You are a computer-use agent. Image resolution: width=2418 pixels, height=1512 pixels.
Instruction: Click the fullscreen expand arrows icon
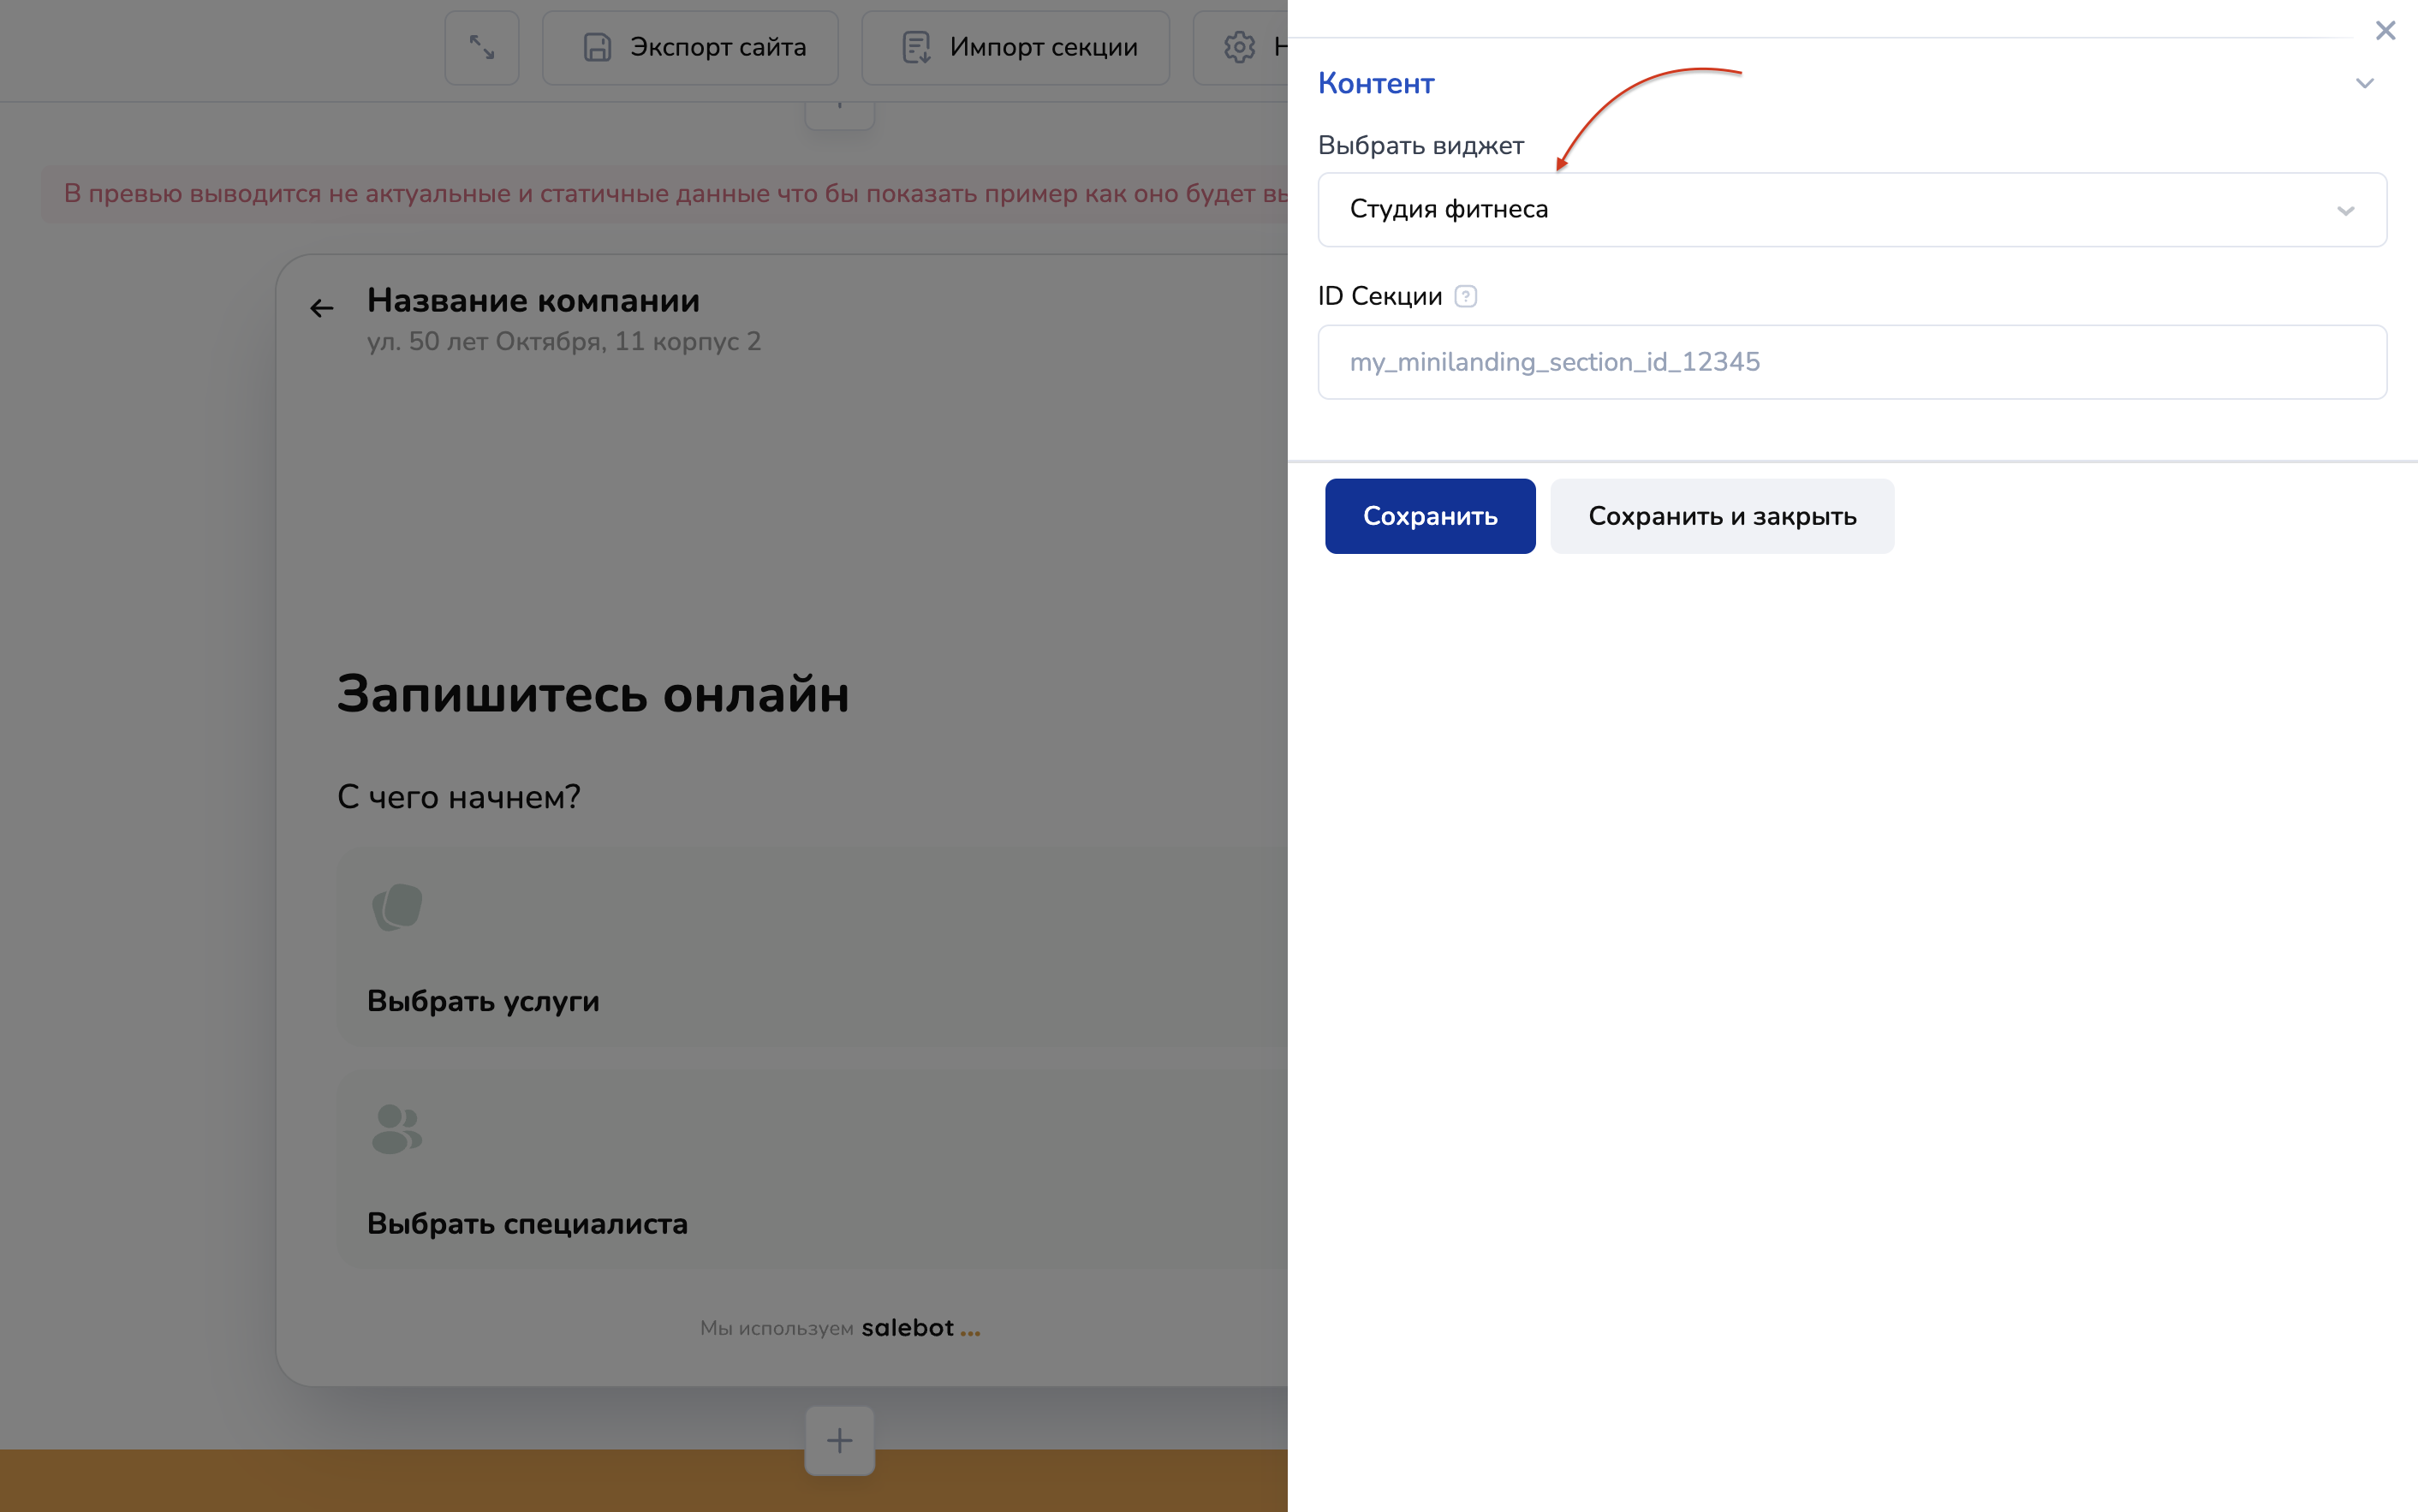(482, 47)
